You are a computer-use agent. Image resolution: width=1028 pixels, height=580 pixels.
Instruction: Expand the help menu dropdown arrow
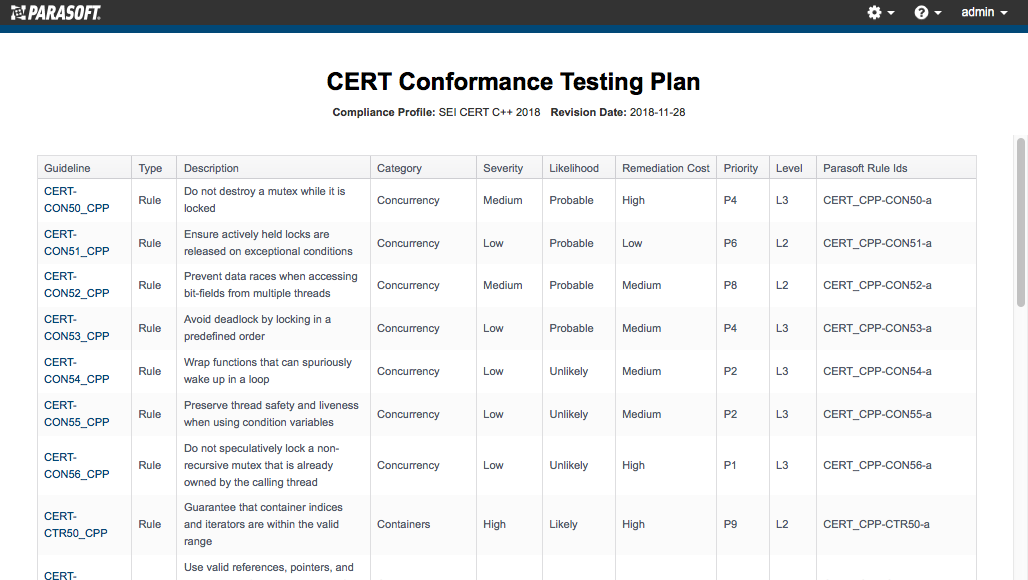(938, 13)
